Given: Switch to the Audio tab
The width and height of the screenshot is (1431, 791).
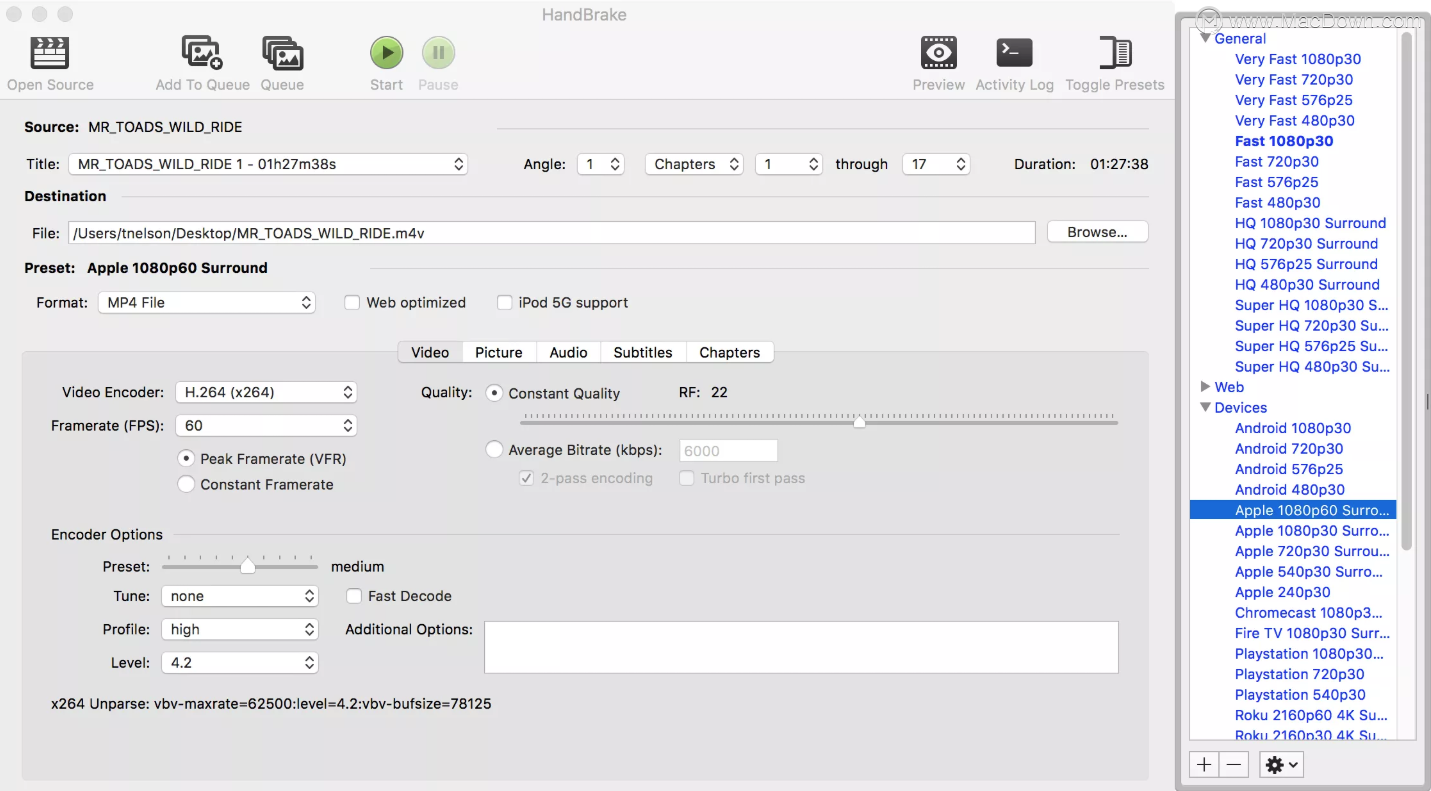Looking at the screenshot, I should coord(568,352).
